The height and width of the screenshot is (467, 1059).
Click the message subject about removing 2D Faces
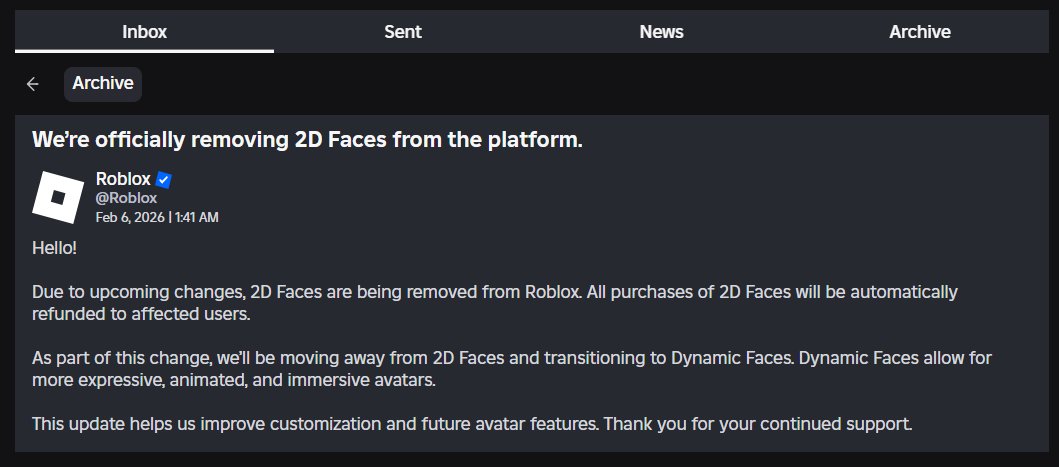307,140
